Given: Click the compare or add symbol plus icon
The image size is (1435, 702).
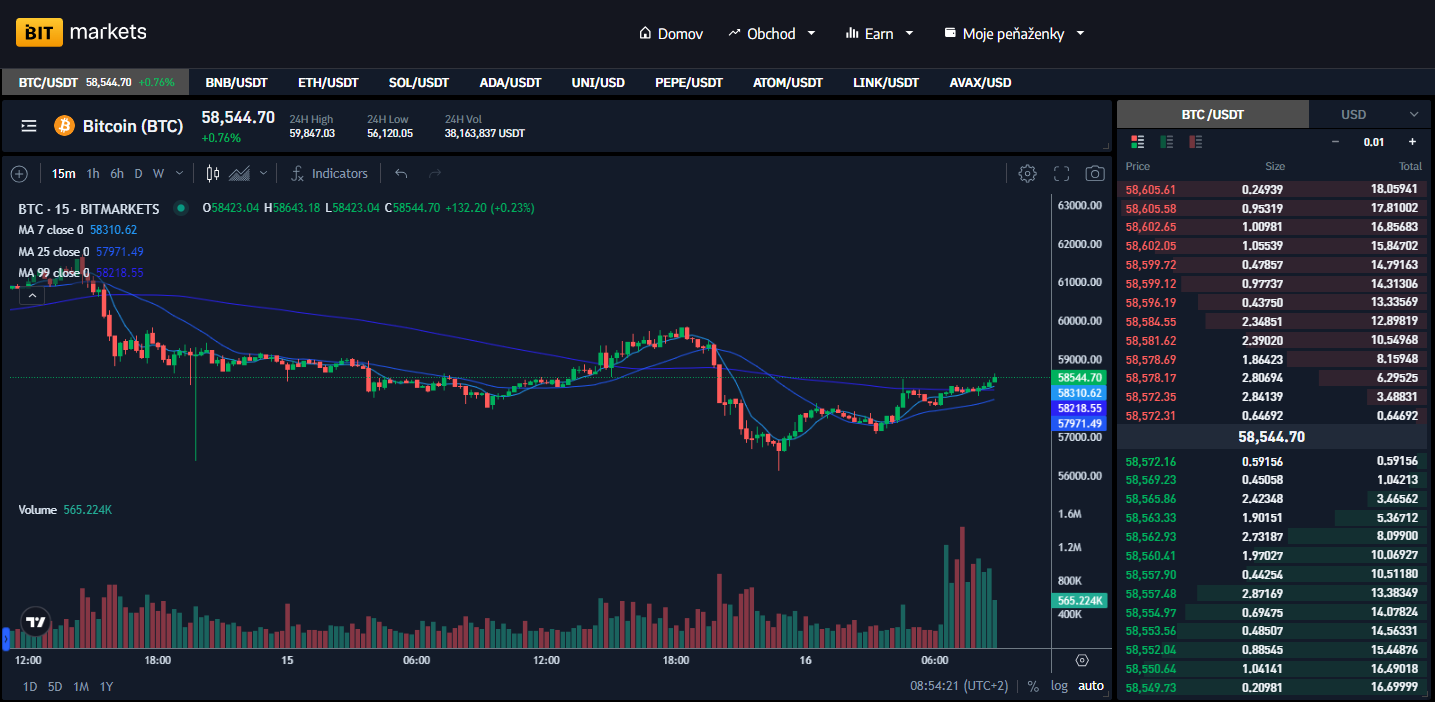Looking at the screenshot, I should [x=19, y=174].
